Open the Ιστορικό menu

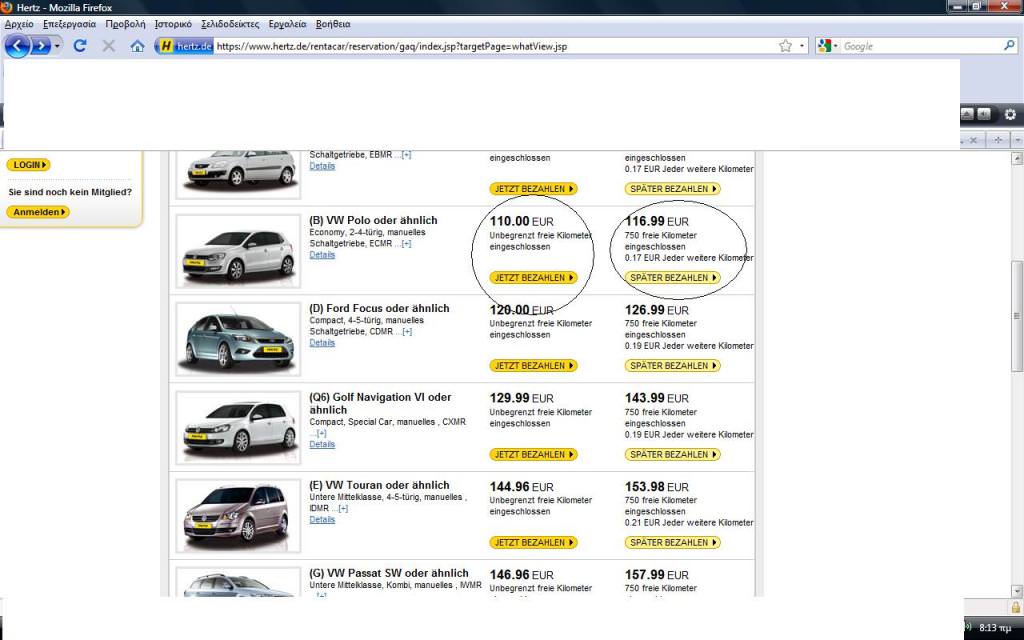[173, 24]
